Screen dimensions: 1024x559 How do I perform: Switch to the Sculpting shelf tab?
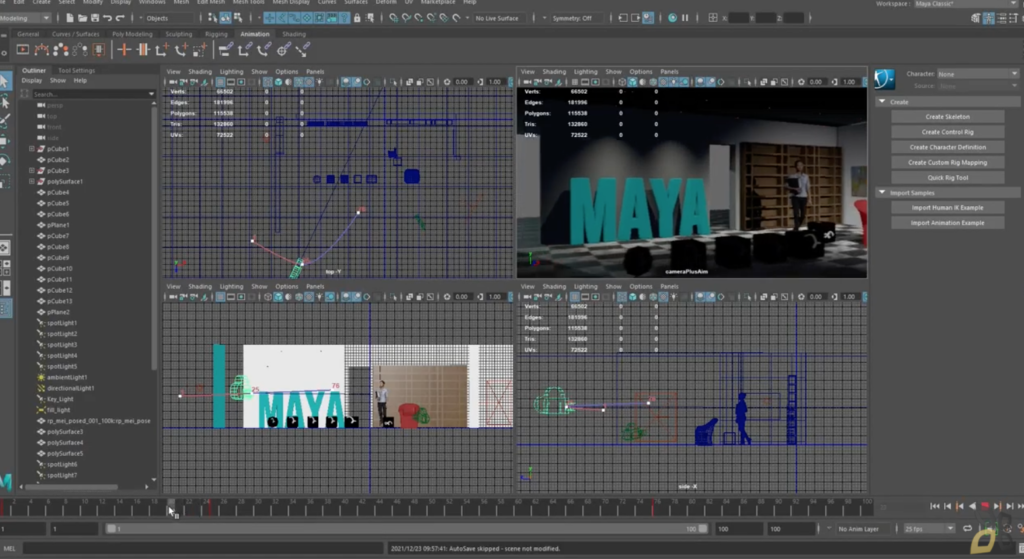tap(178, 34)
